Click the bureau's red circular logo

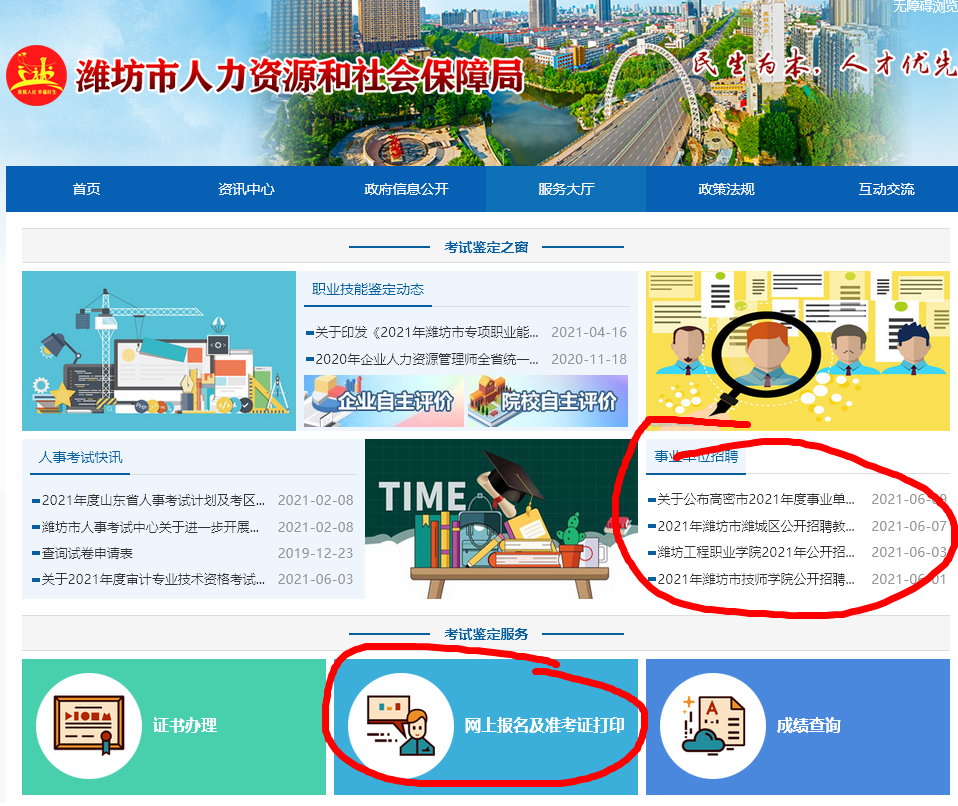[36, 75]
